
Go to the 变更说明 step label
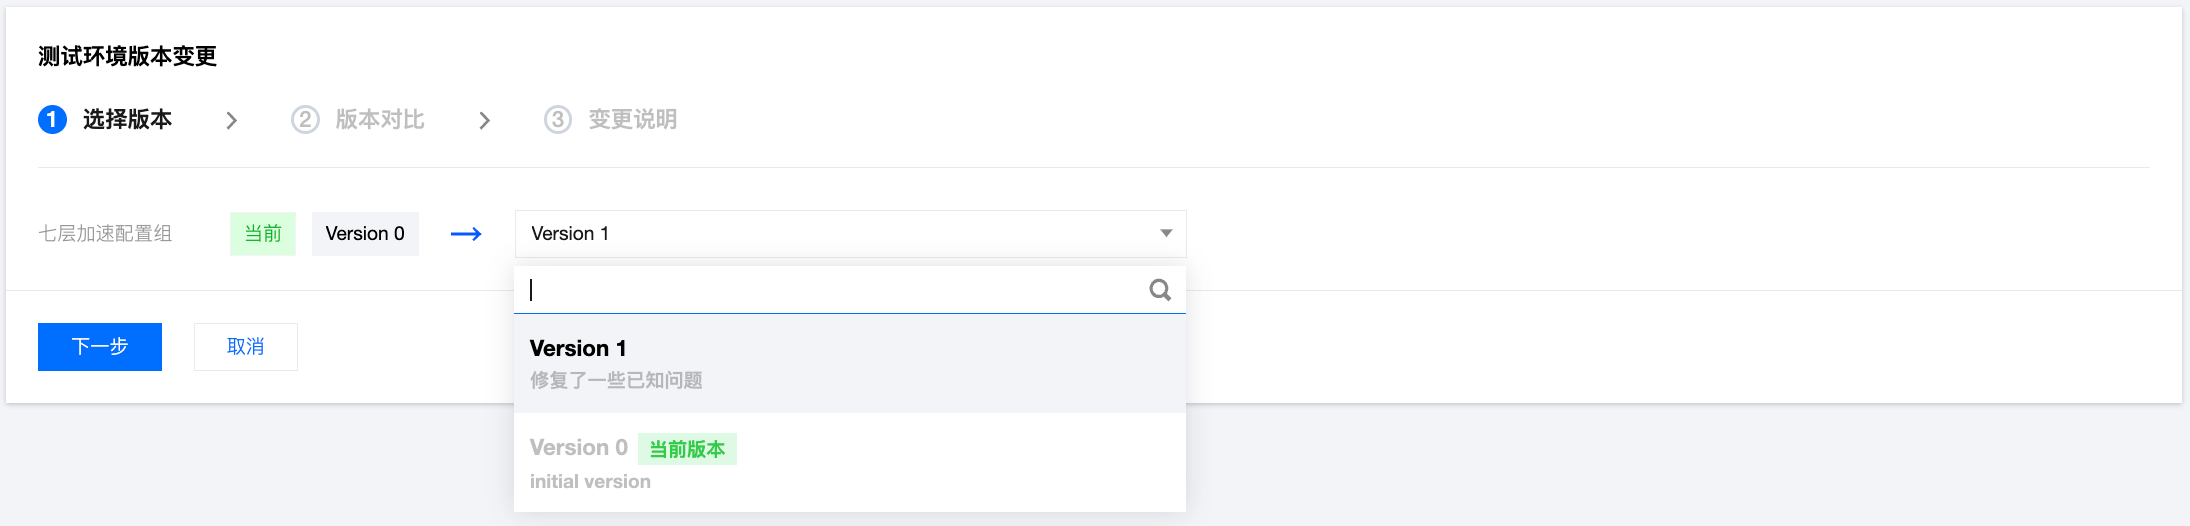click(x=633, y=120)
